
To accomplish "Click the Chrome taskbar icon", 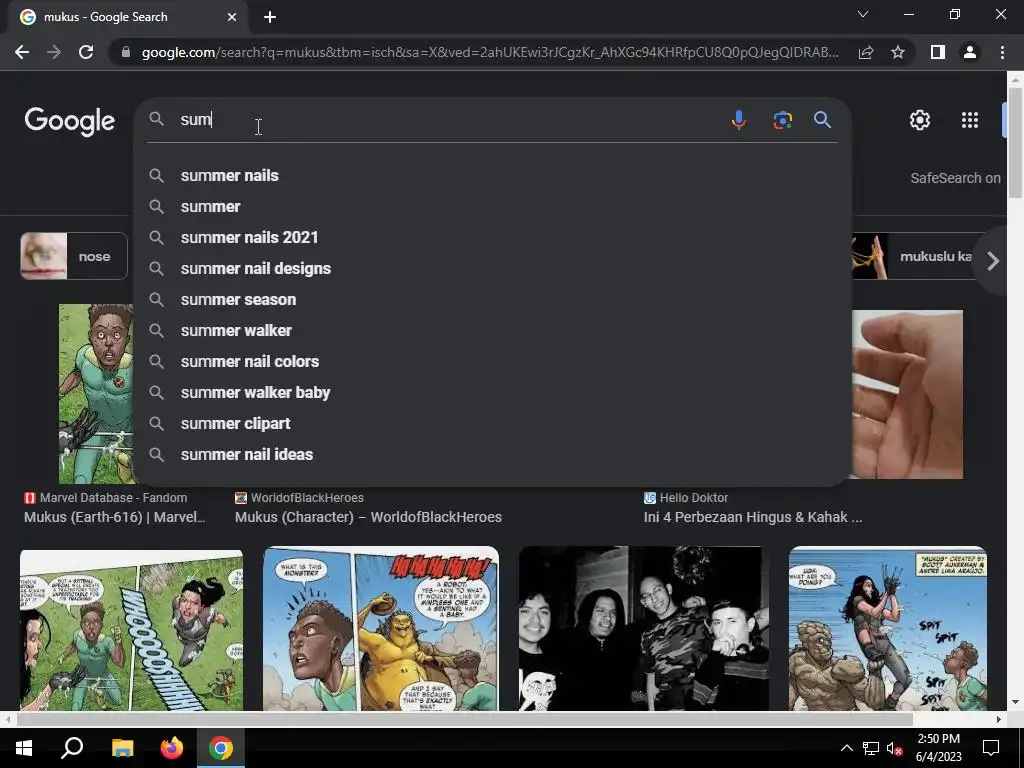I will [221, 748].
